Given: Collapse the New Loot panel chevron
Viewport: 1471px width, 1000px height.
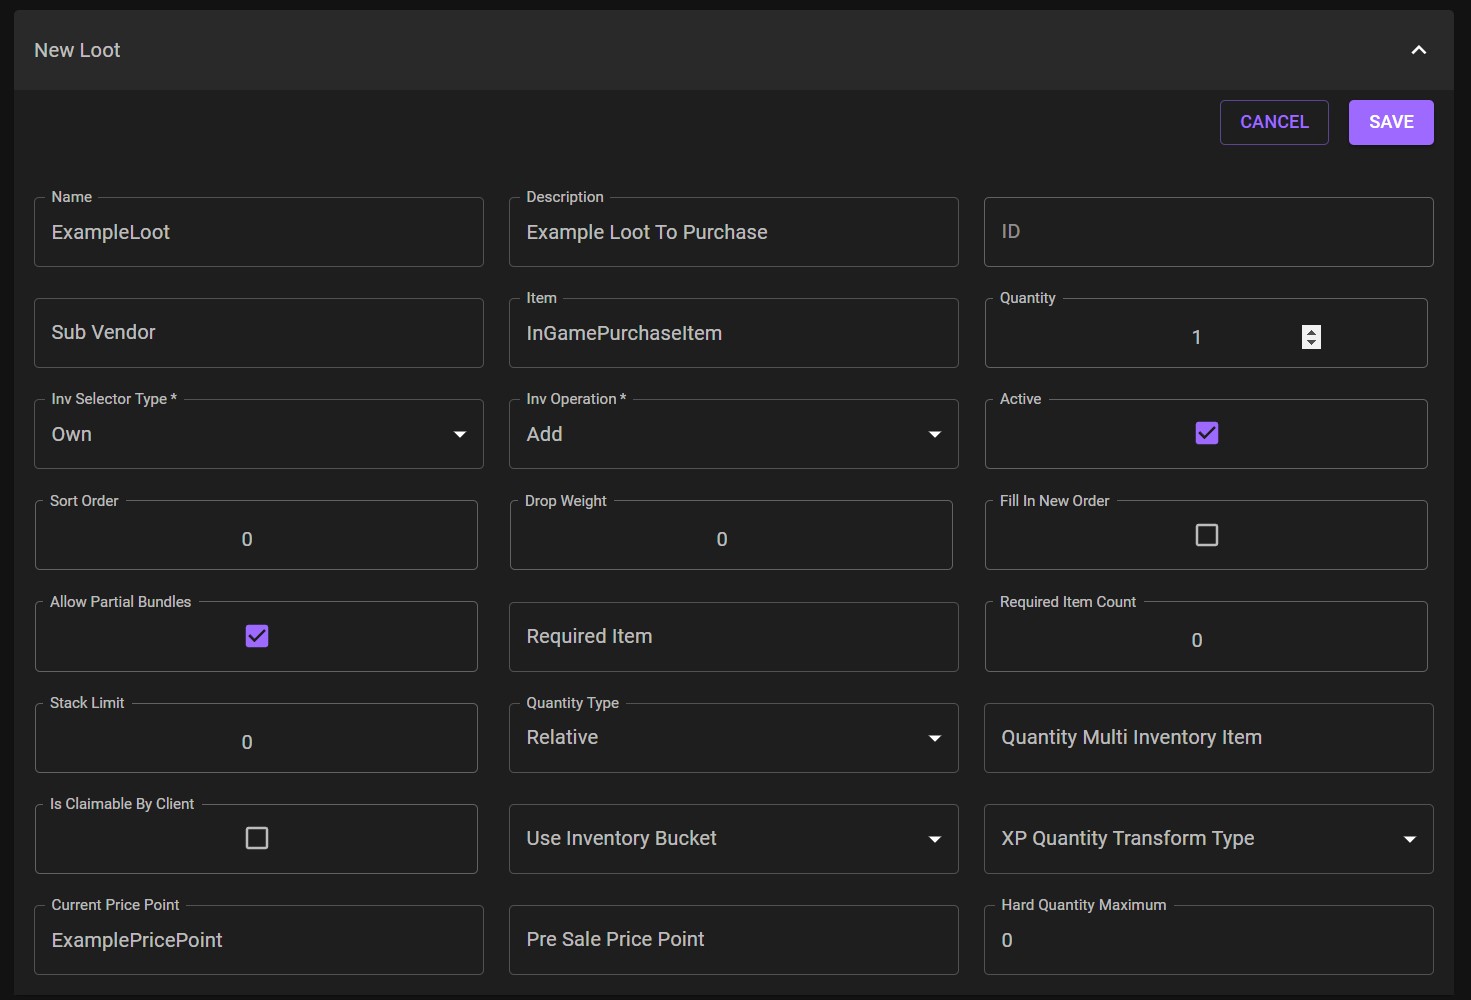Looking at the screenshot, I should click(1418, 50).
